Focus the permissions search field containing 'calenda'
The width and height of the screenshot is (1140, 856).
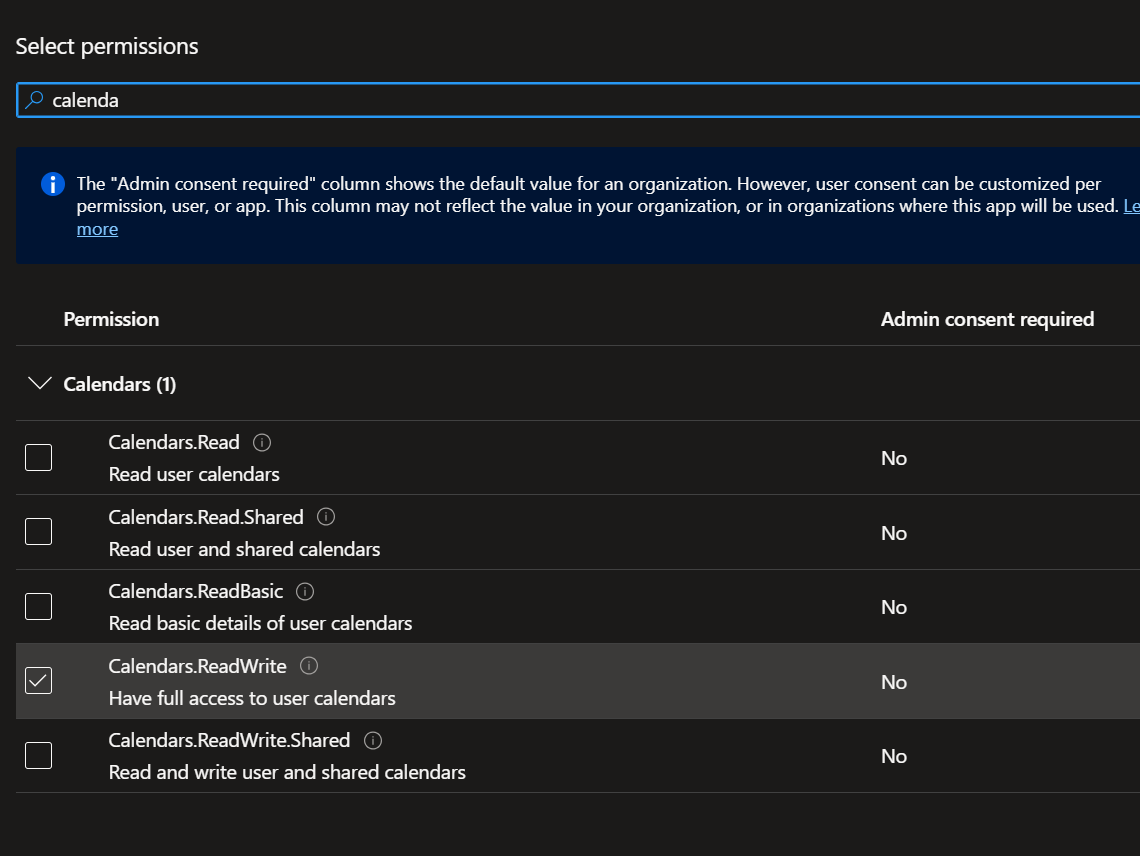coord(578,100)
